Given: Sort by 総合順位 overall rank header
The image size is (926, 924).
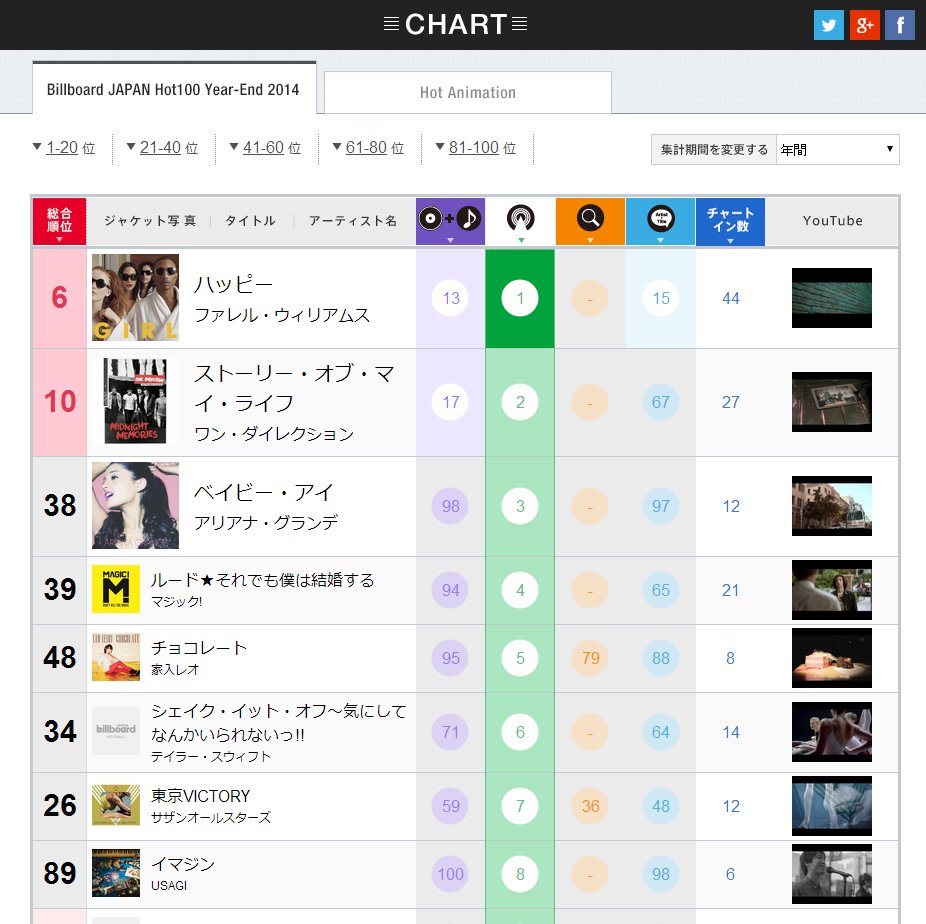Looking at the screenshot, I should click(59, 221).
